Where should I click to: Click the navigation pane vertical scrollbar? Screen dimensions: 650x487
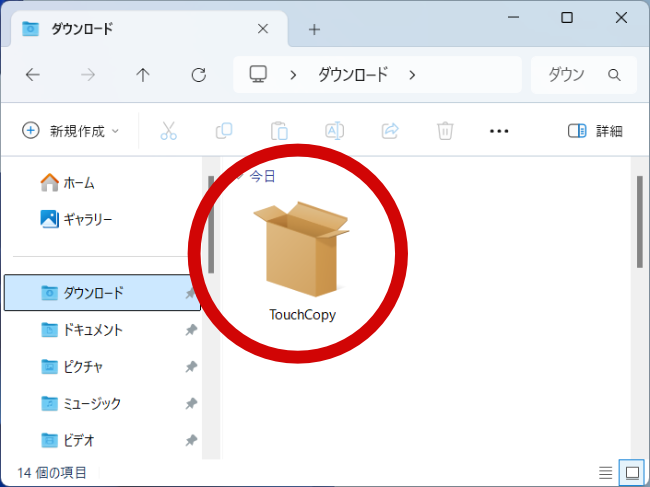pyautogui.click(x=211, y=224)
